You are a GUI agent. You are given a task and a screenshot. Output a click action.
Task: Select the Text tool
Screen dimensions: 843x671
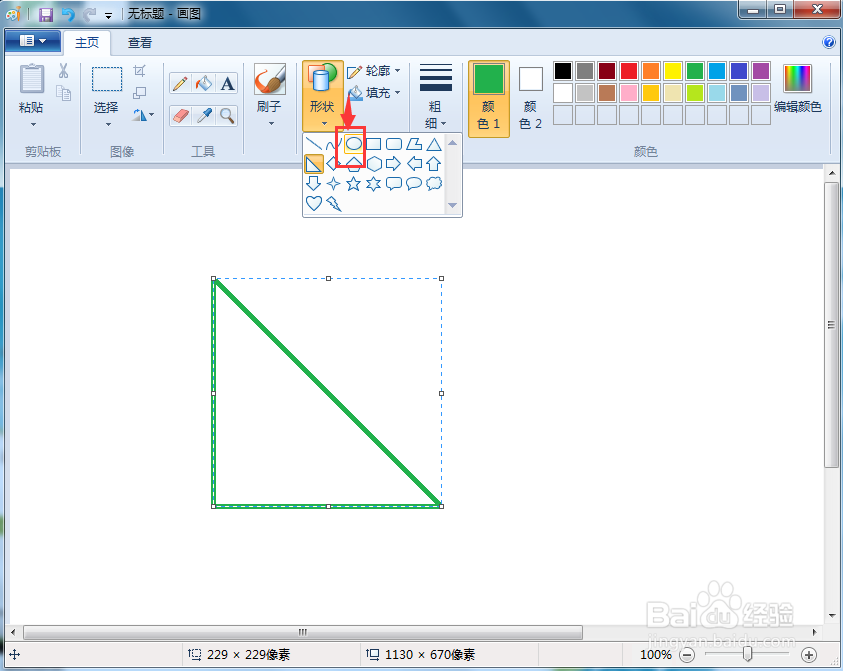(227, 84)
